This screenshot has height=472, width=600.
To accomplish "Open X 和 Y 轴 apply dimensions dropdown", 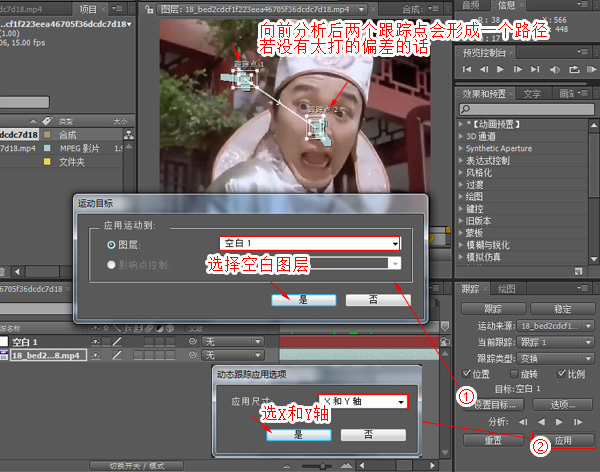I will (363, 402).
